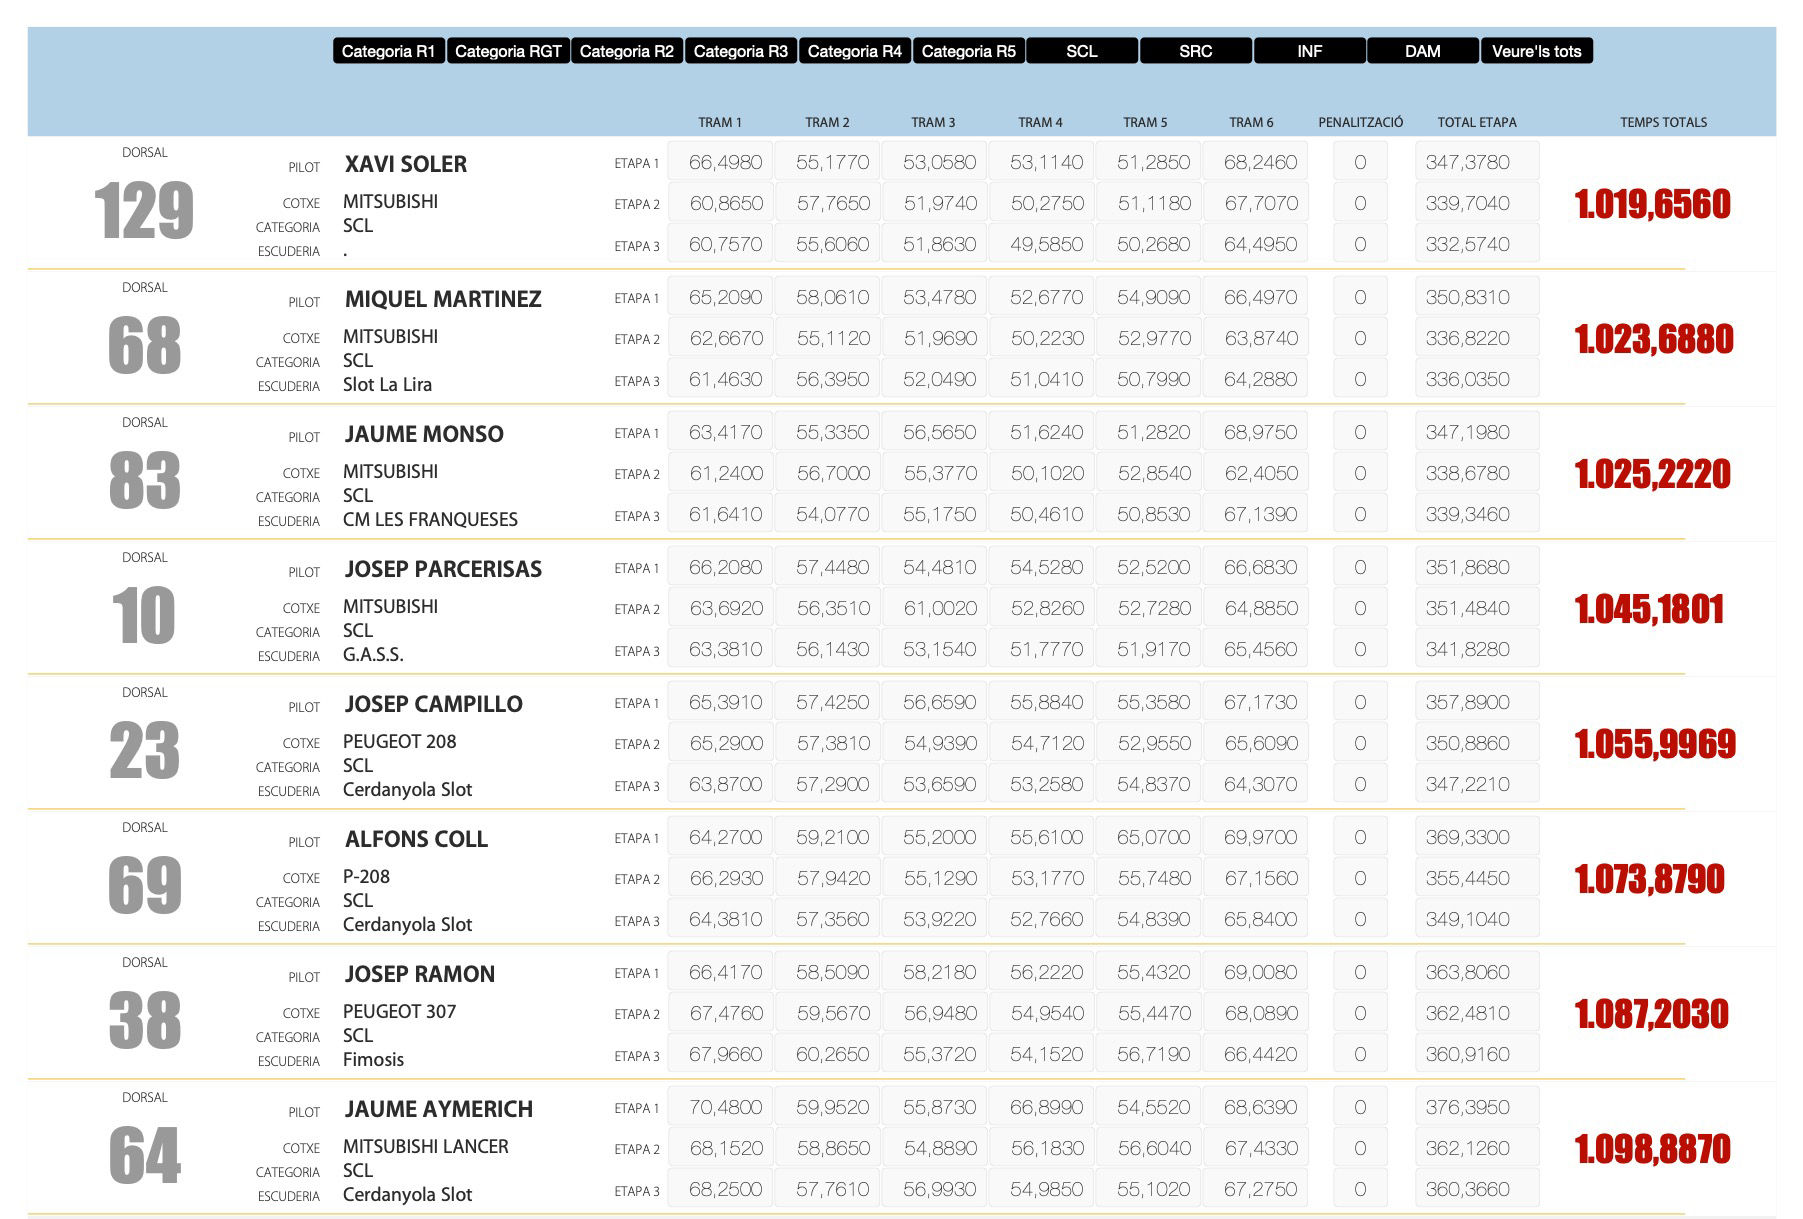Image resolution: width=1803 pixels, height=1219 pixels.
Task: Switch to Categoria R5 results
Action: [x=969, y=51]
